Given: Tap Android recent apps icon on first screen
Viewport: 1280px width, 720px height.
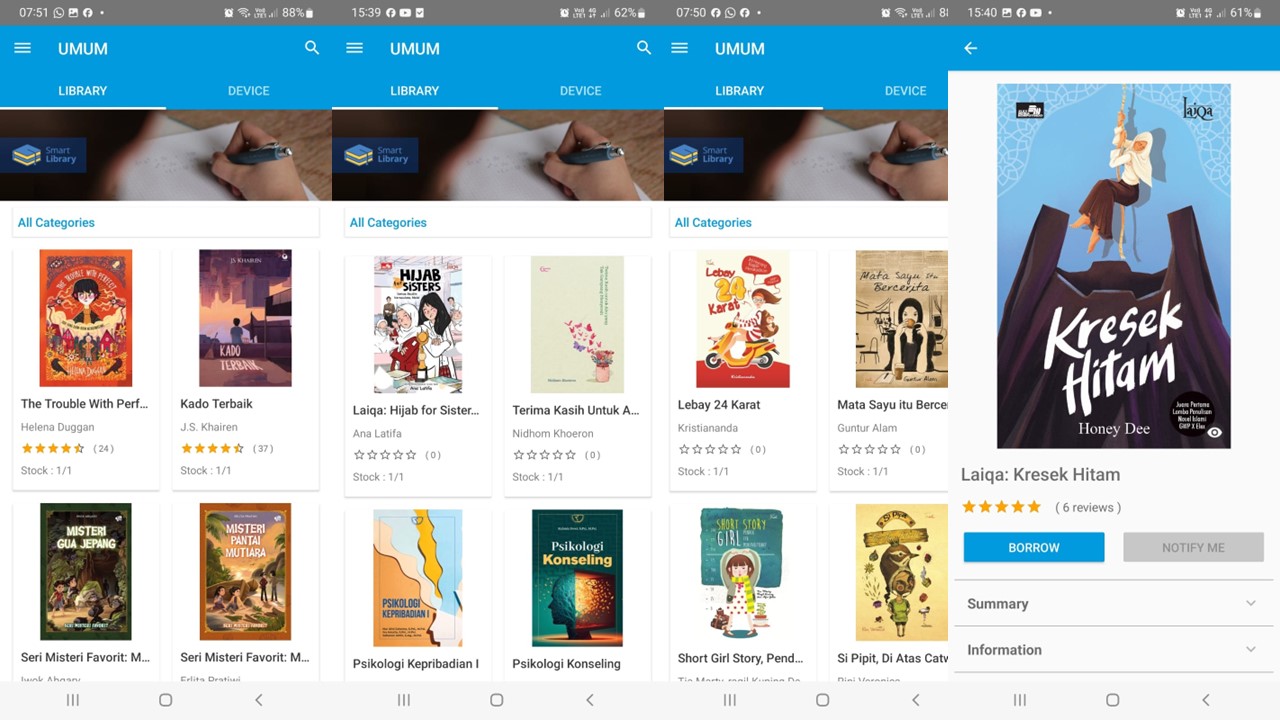Looking at the screenshot, I should [73, 700].
